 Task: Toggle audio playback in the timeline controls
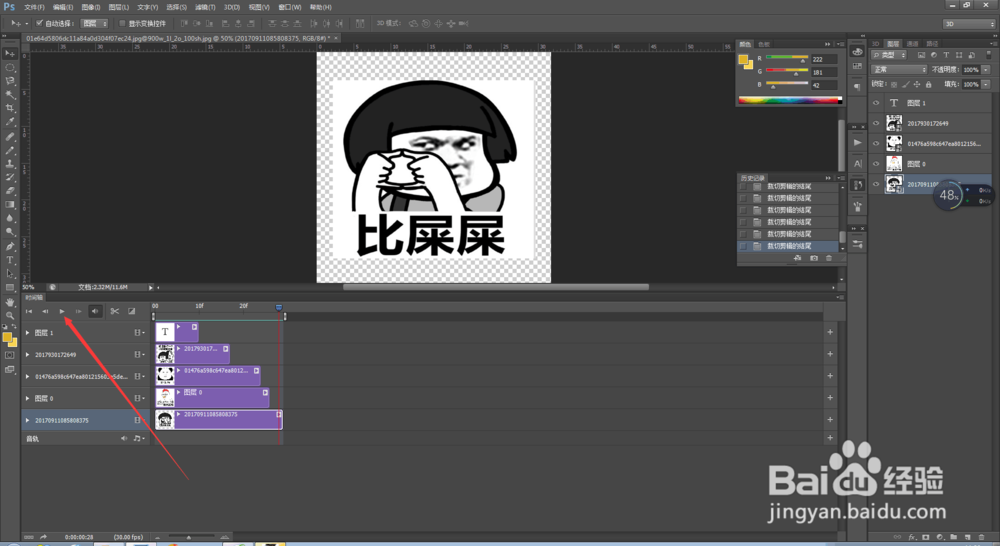[x=95, y=311]
